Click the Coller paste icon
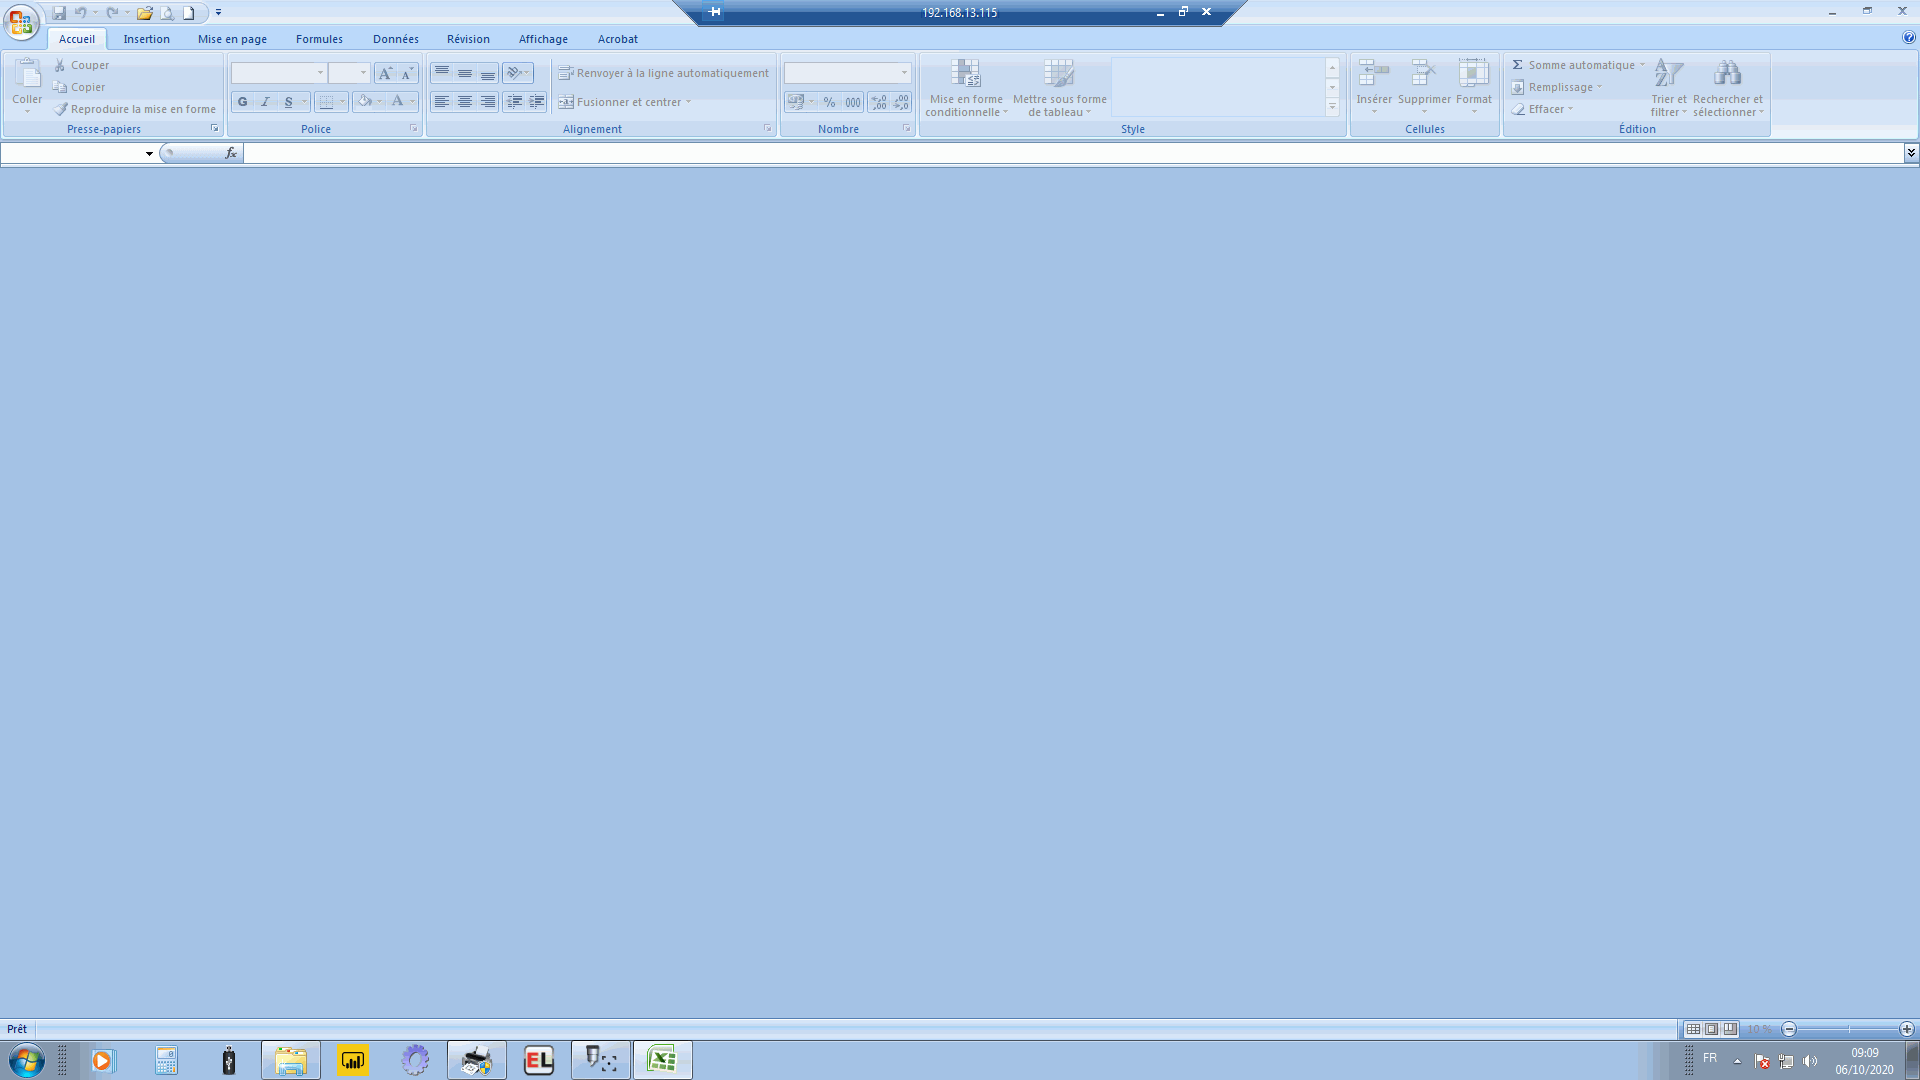This screenshot has height=1080, width=1920. pyautogui.click(x=27, y=74)
